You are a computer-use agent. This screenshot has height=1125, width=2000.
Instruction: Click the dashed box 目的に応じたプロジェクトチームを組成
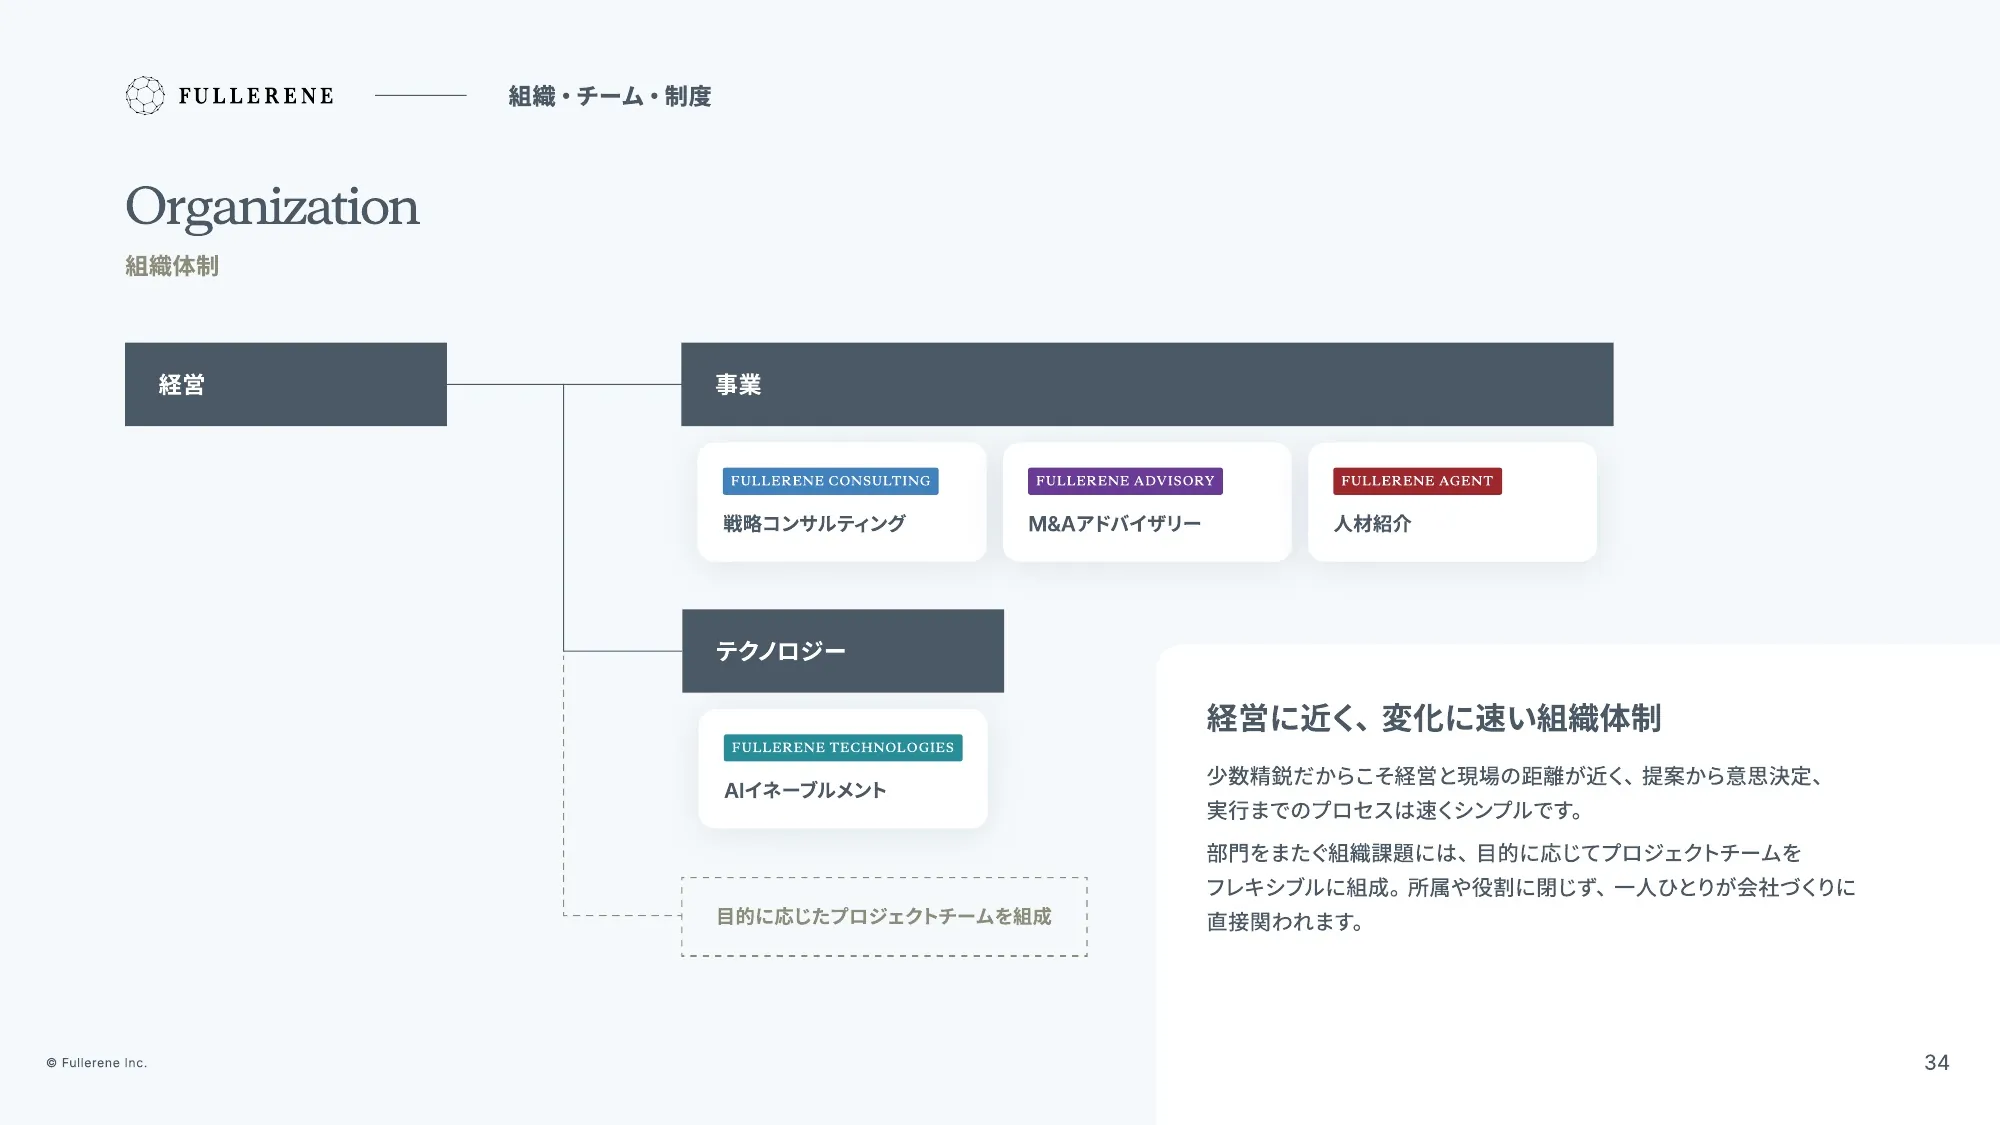click(884, 916)
